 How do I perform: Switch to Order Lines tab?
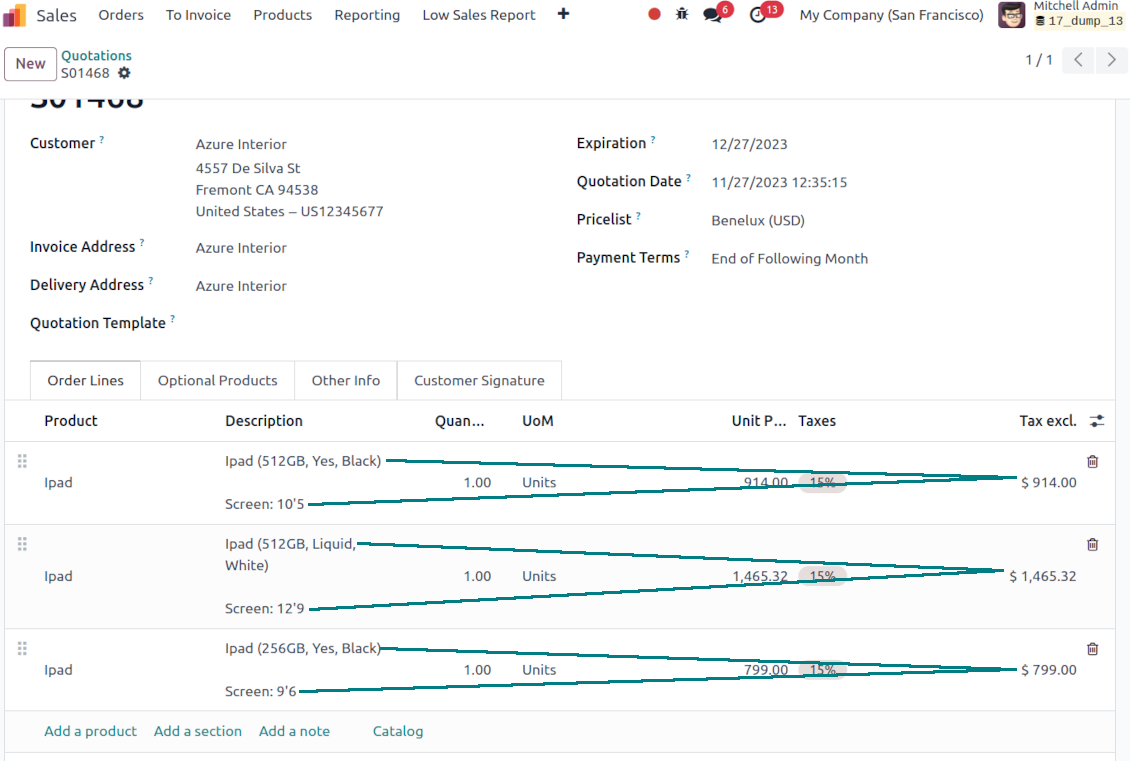click(86, 380)
